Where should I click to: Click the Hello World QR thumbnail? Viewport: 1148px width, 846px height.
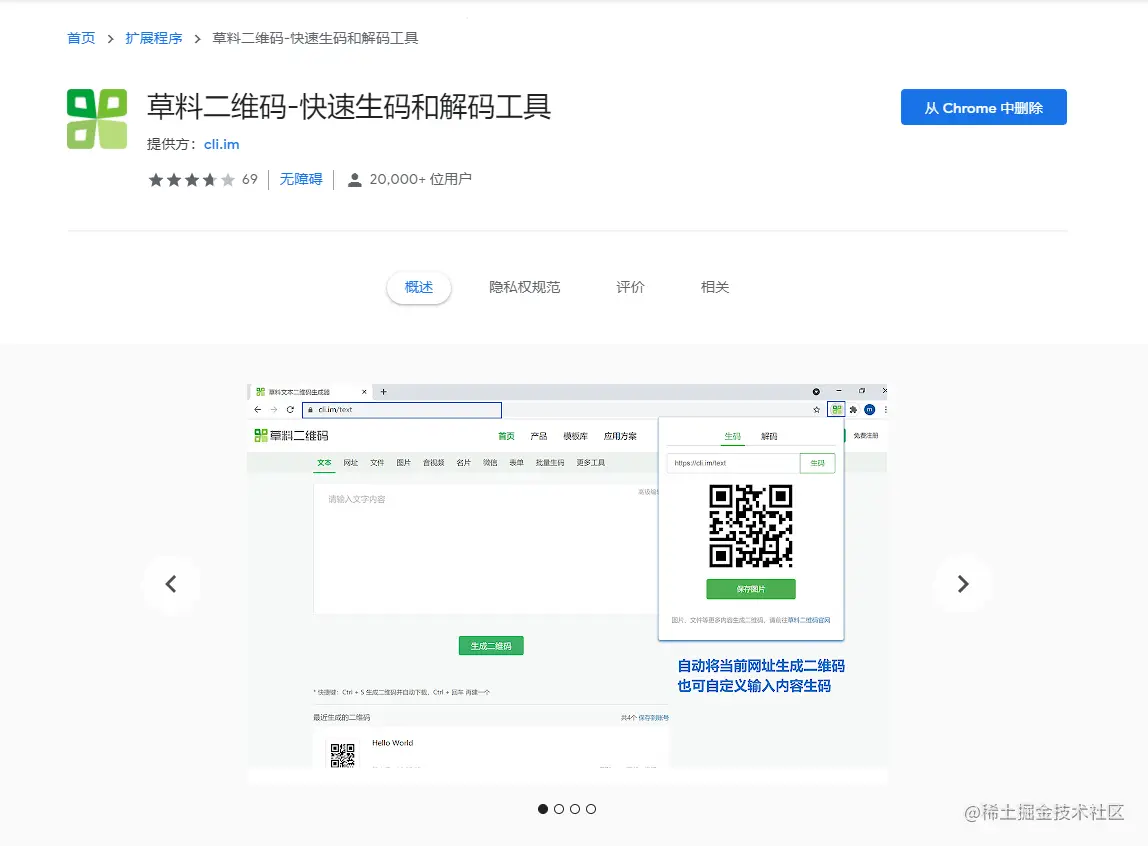(x=343, y=755)
